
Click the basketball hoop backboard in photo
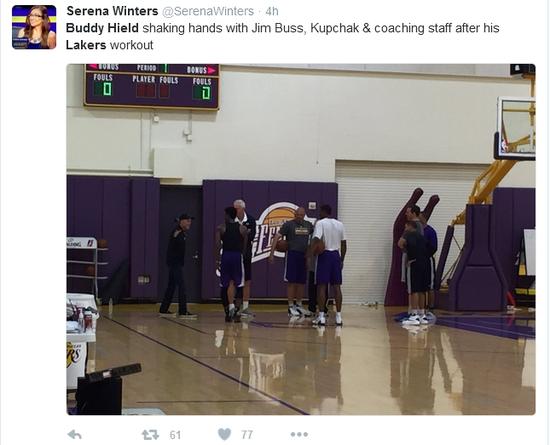point(515,128)
